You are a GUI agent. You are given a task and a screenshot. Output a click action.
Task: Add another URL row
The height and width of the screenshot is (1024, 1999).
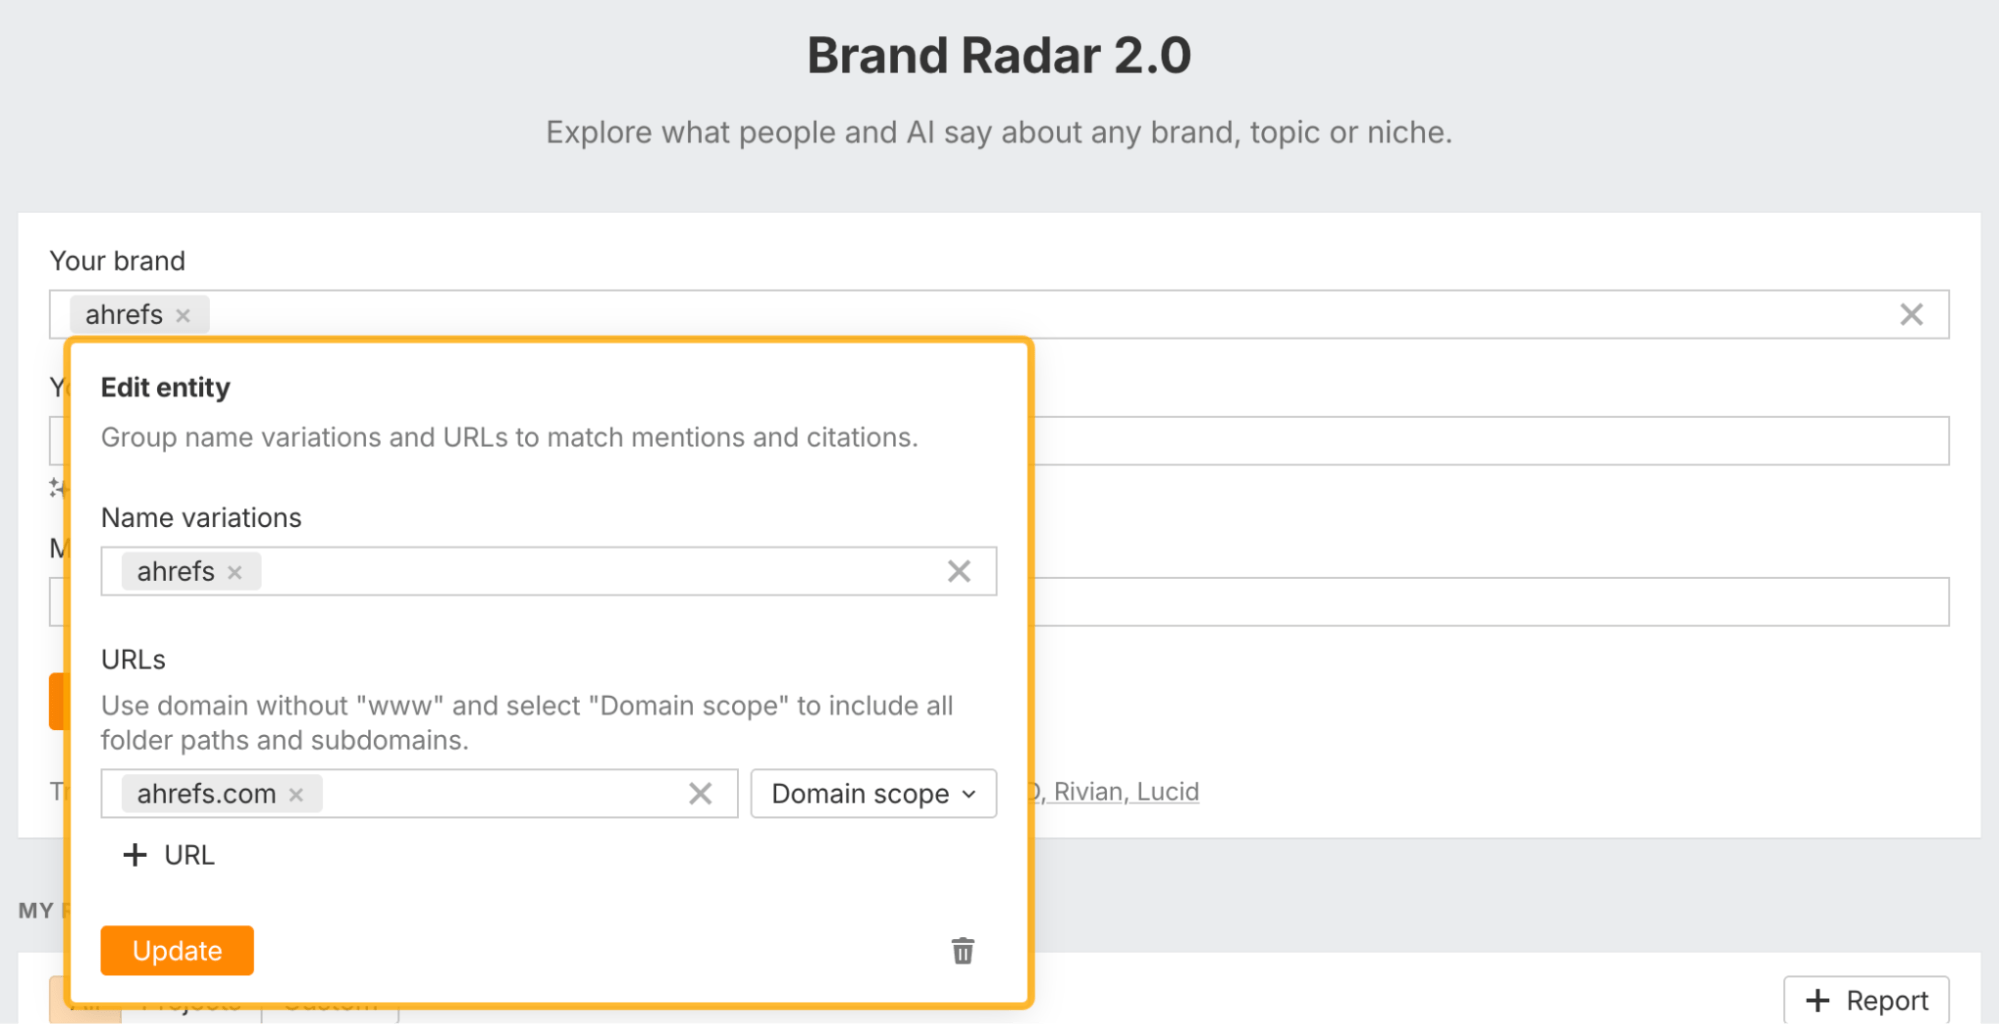coord(168,855)
